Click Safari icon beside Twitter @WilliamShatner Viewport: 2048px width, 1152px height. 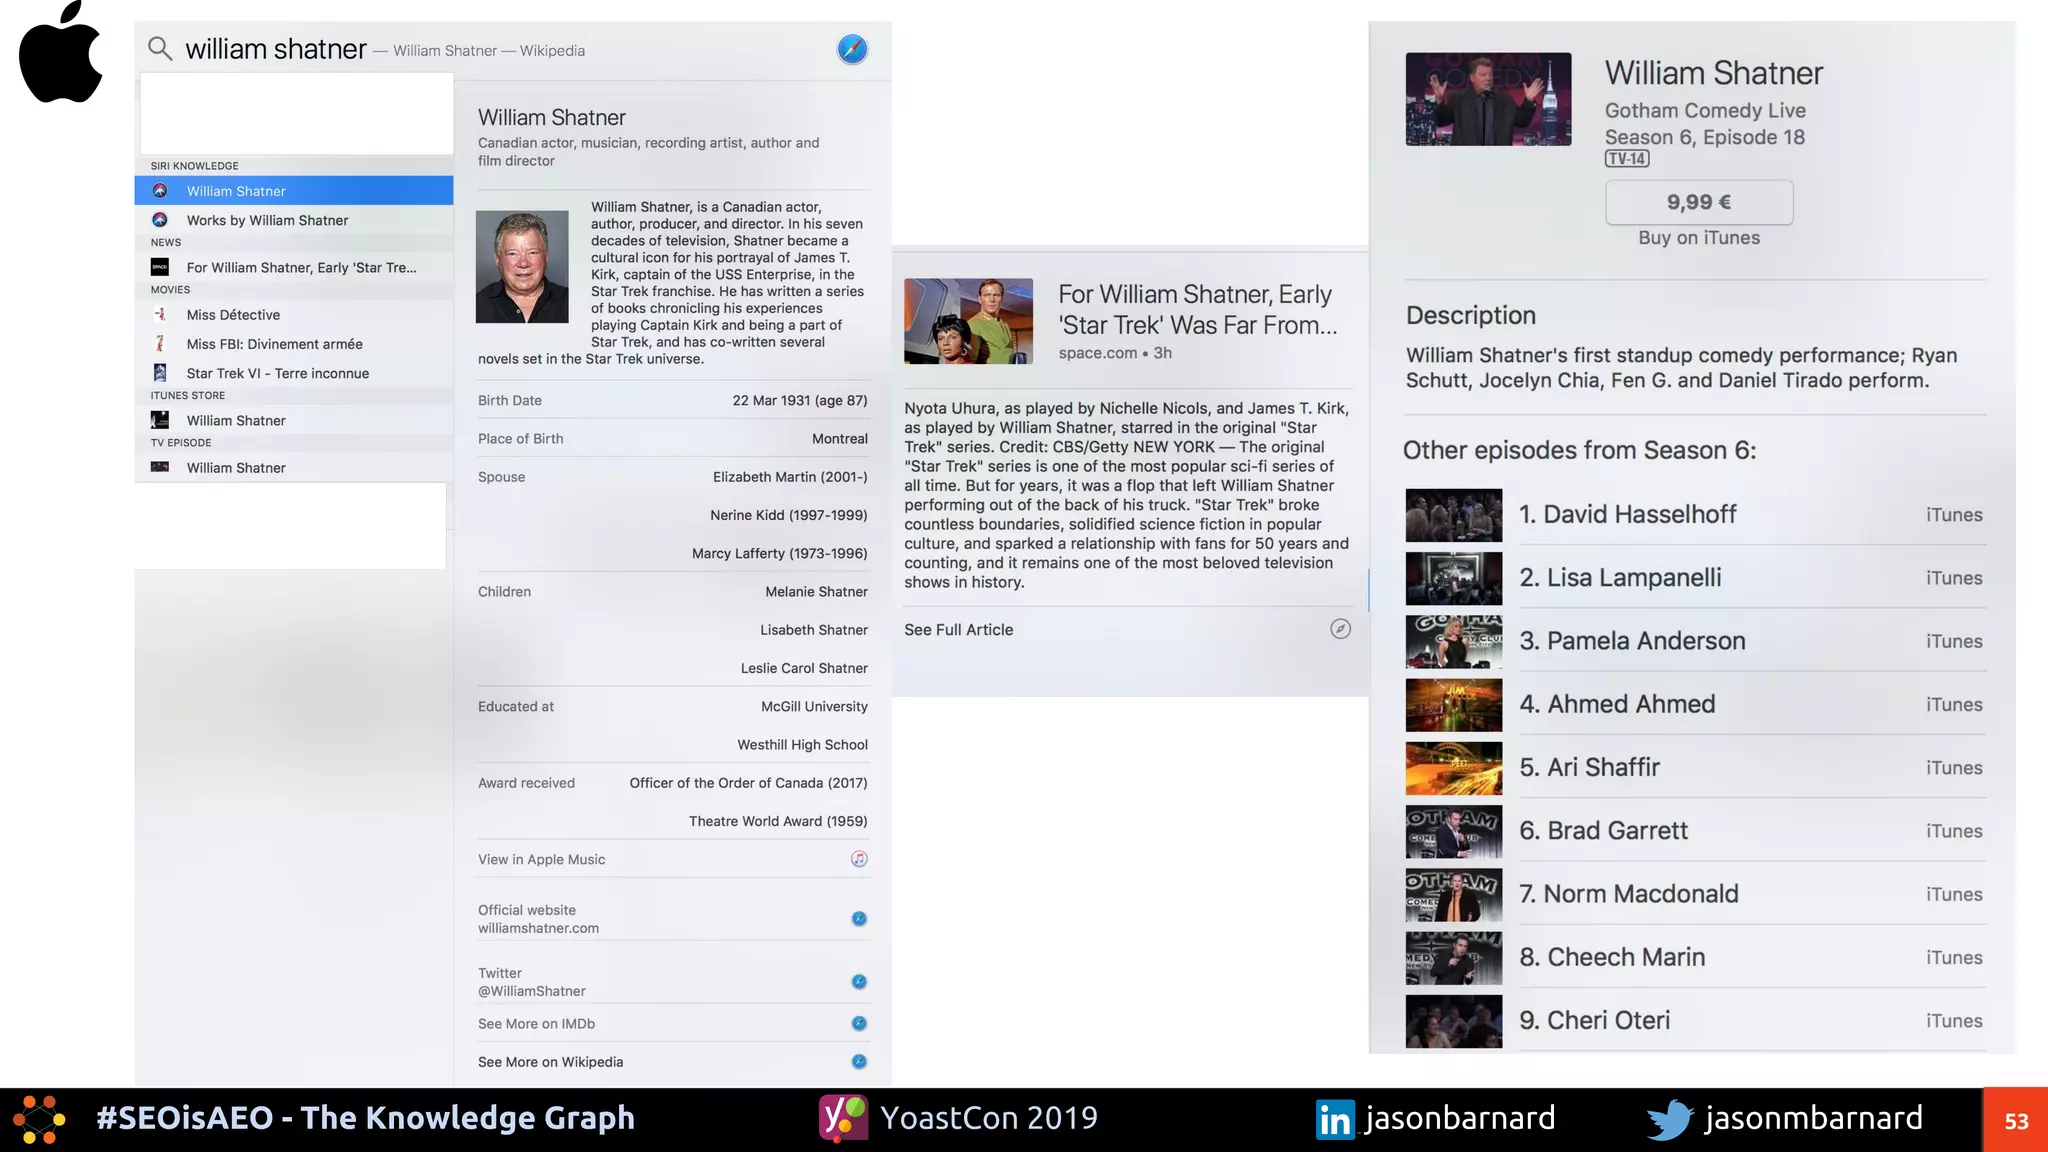859,981
